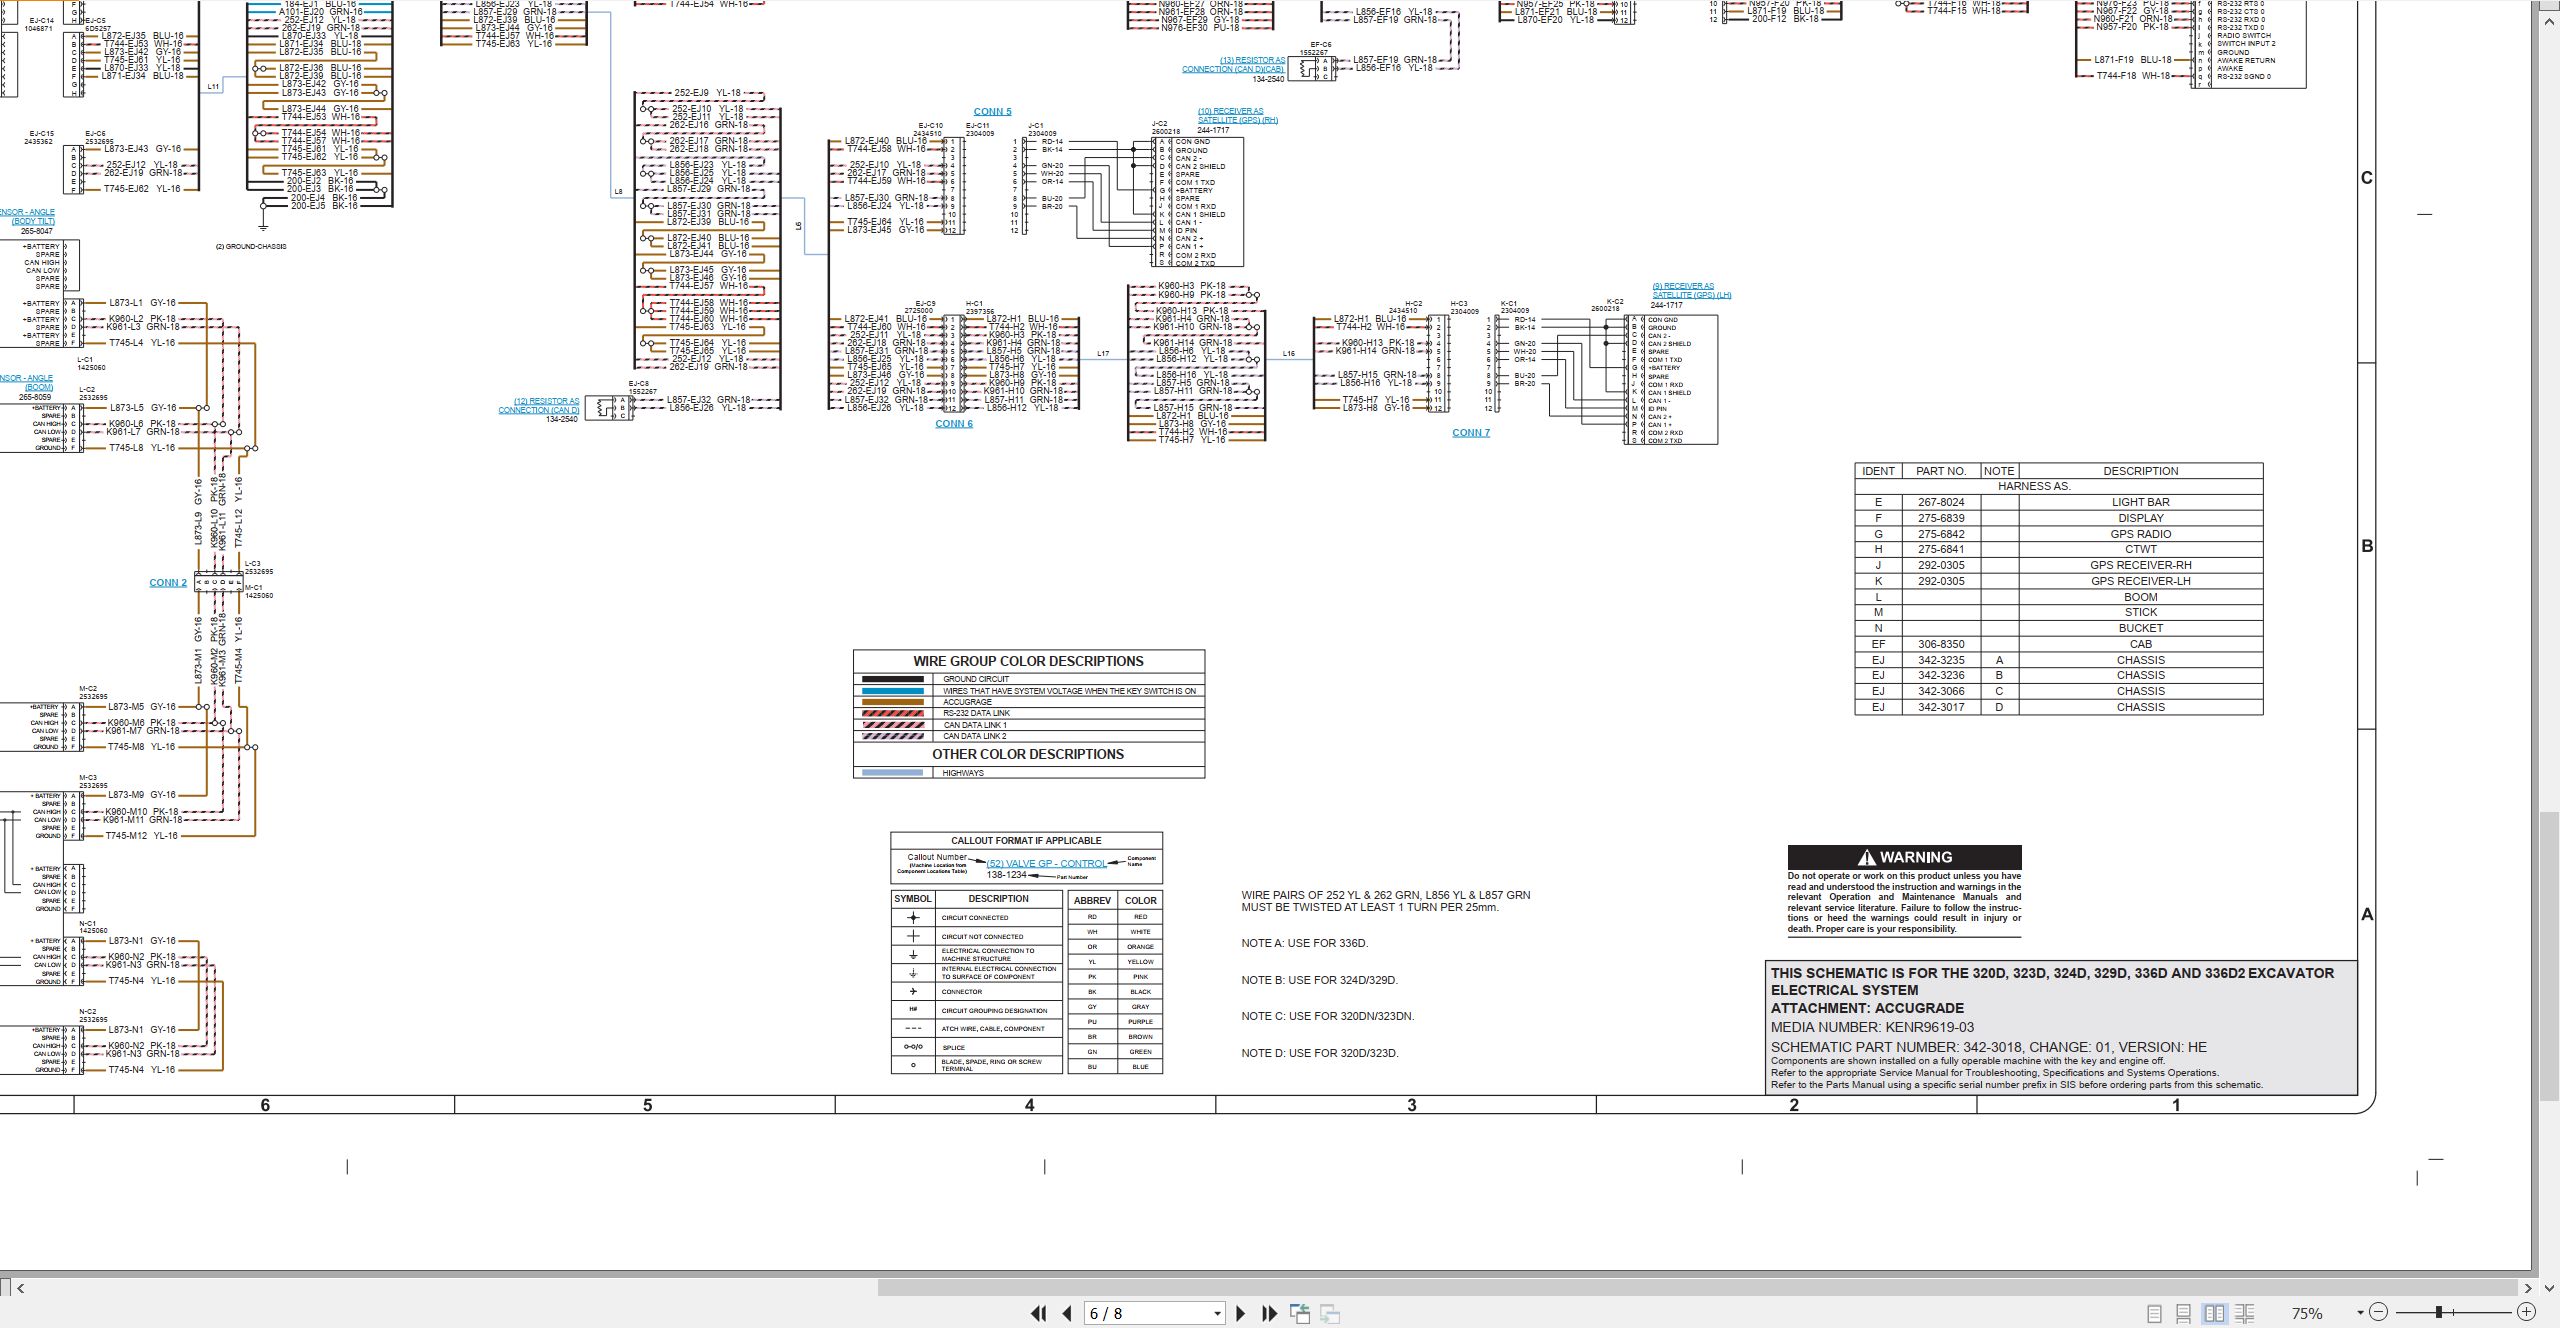Click the SCHEMATIC PART NUMBER: 342-3018 line
This screenshot has height=1328, width=2560.
pos(1989,1047)
